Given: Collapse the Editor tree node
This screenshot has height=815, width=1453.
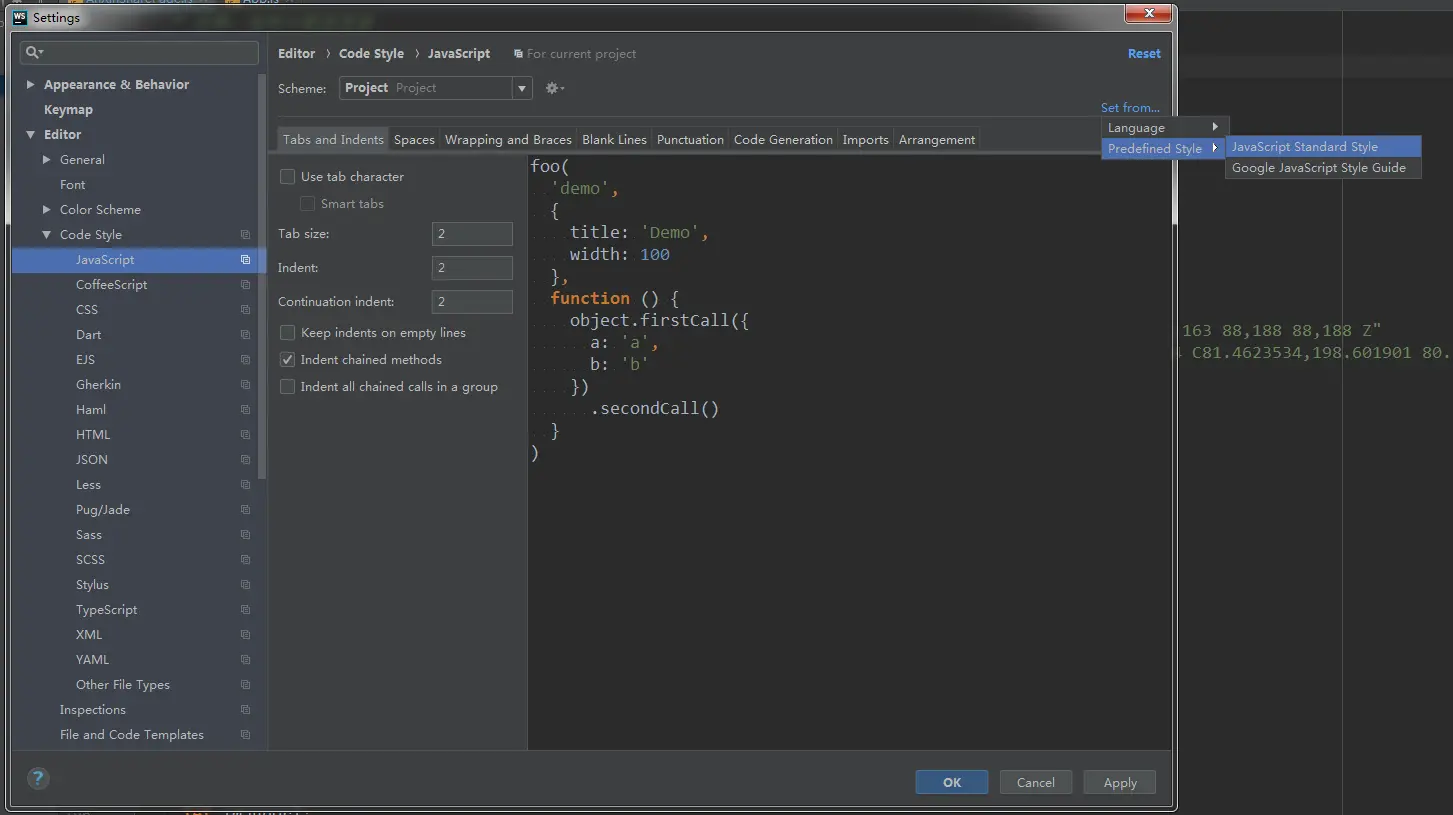Looking at the screenshot, I should tap(30, 135).
